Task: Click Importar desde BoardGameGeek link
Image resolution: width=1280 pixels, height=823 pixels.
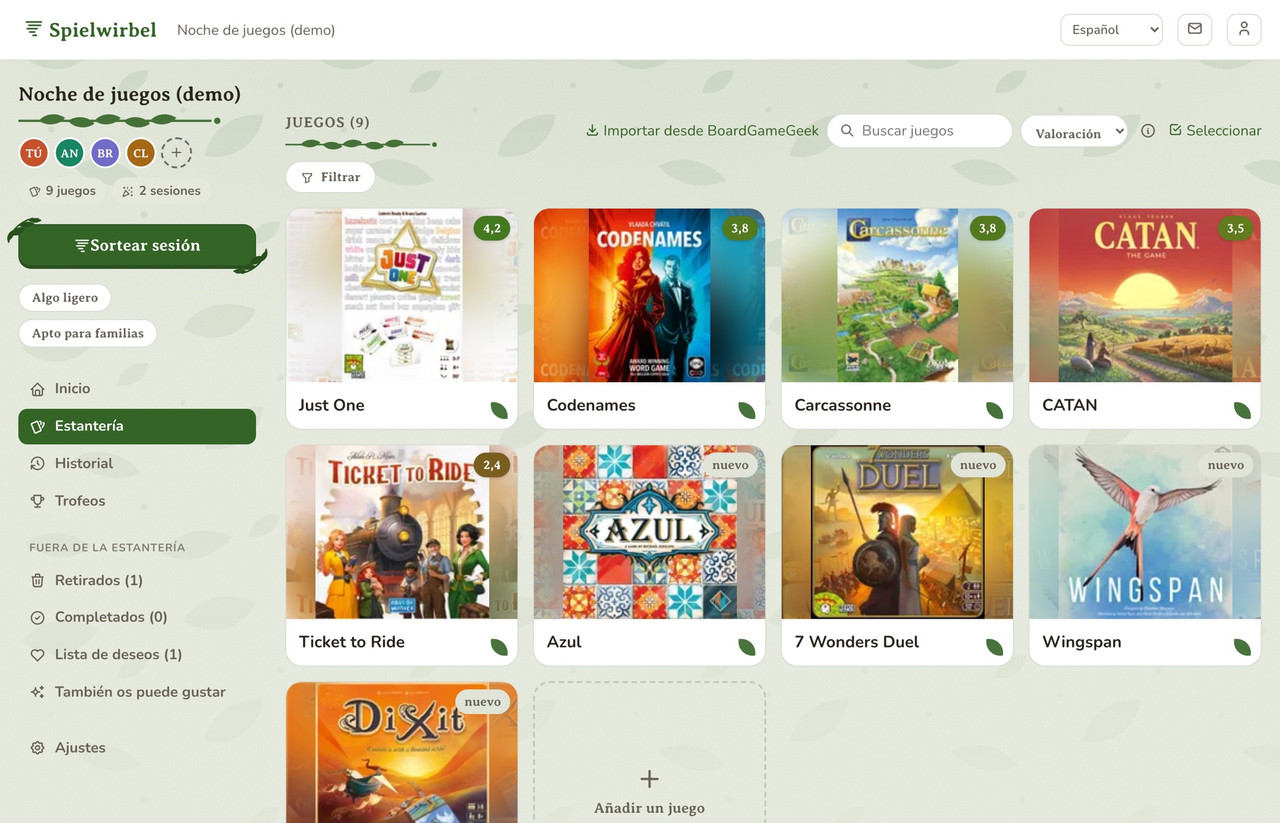Action: [702, 131]
